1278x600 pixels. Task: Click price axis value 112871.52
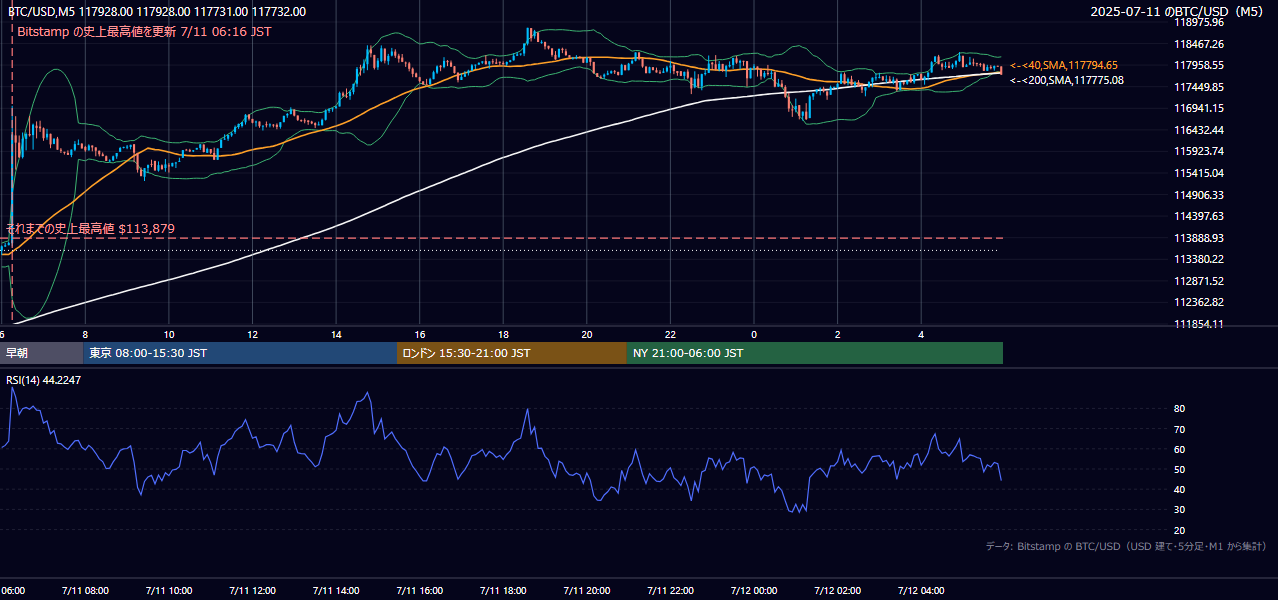point(1199,281)
